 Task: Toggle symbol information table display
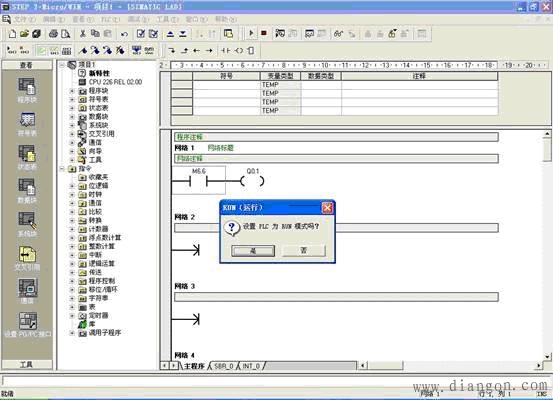click(x=66, y=50)
